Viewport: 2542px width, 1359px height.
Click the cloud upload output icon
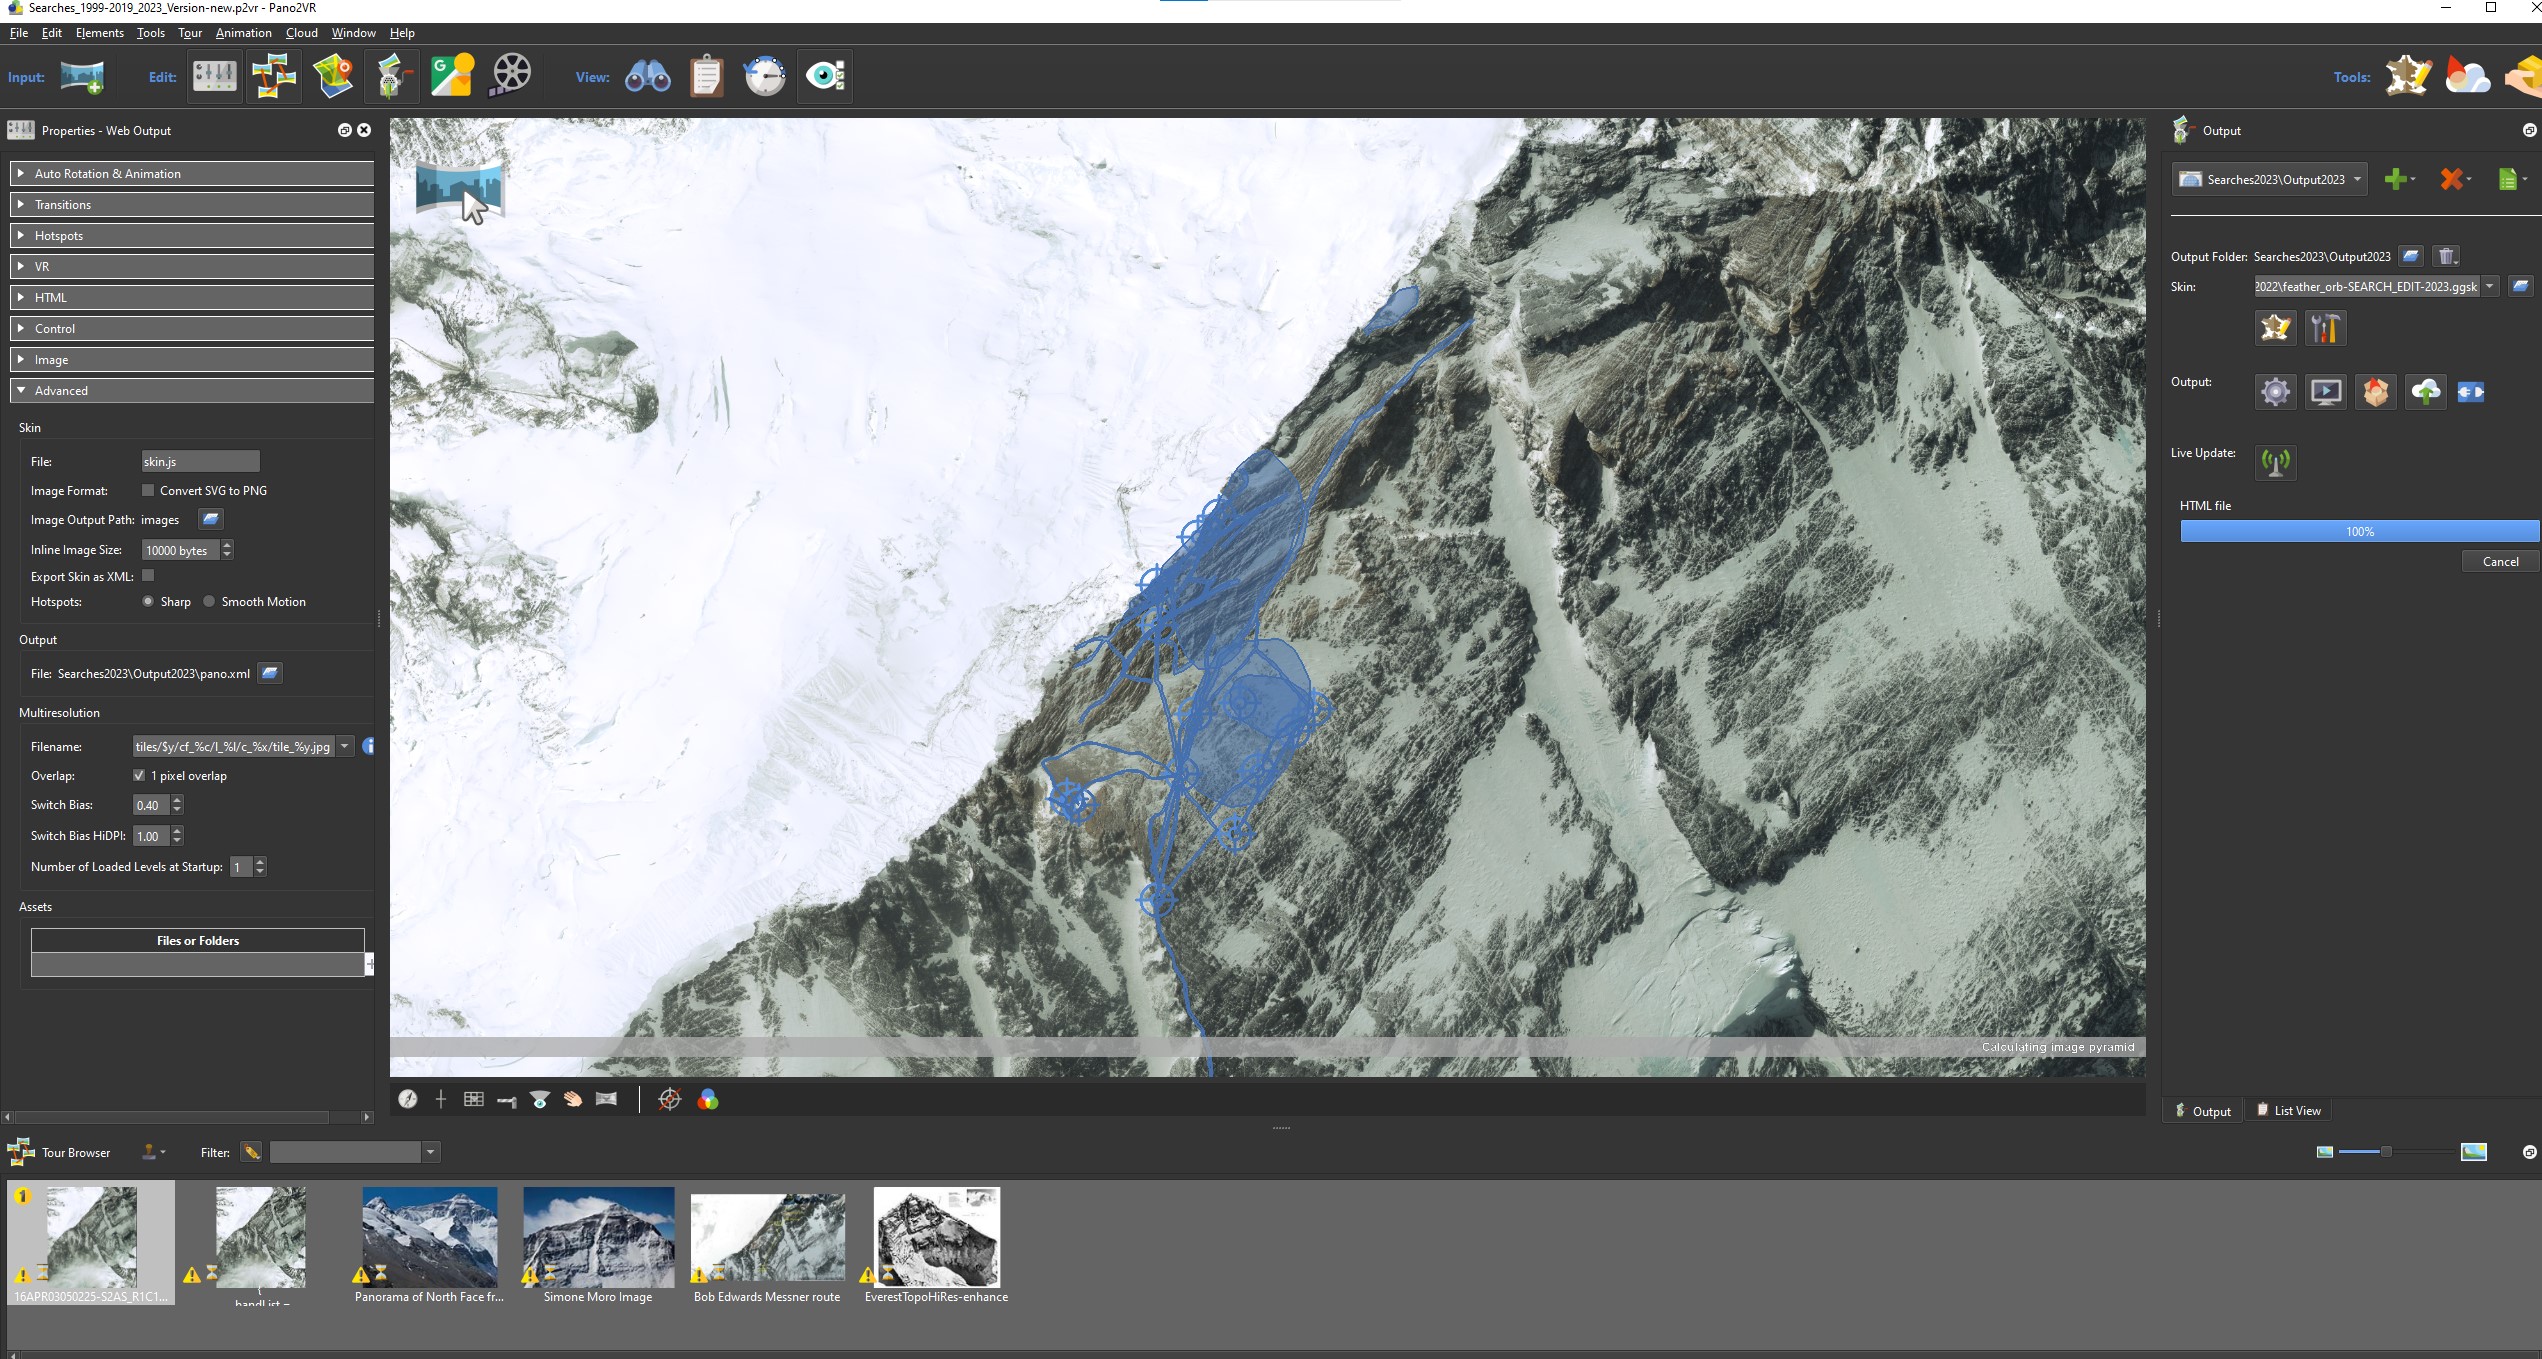[2426, 391]
